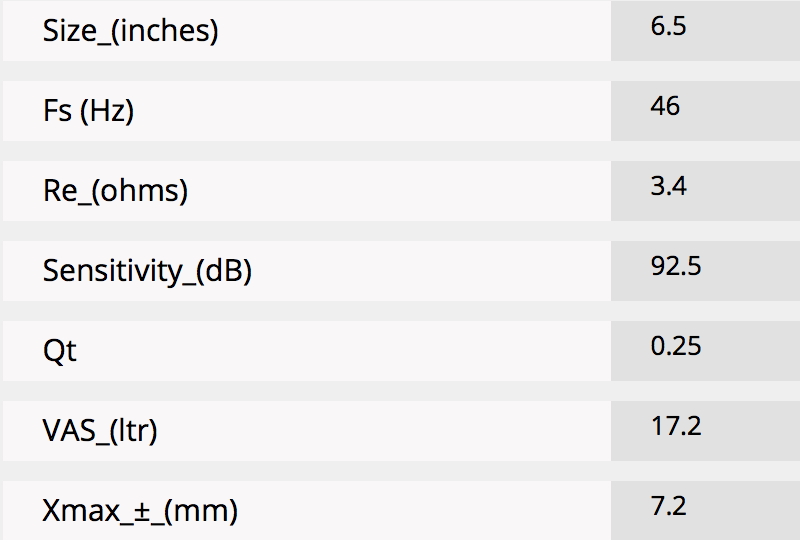This screenshot has width=800, height=540.
Task: Click the Re_(ohms) label
Action: [x=115, y=191]
